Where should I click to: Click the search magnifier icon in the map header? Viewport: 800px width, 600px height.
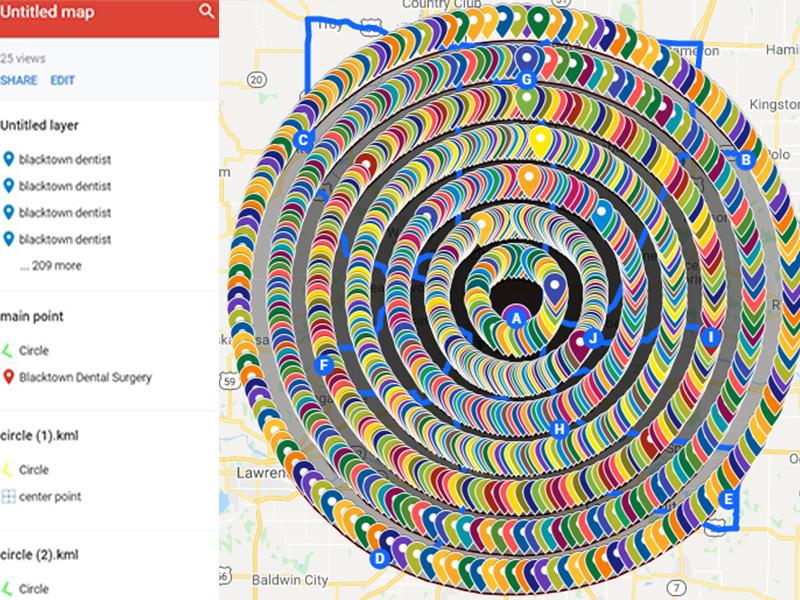point(207,13)
